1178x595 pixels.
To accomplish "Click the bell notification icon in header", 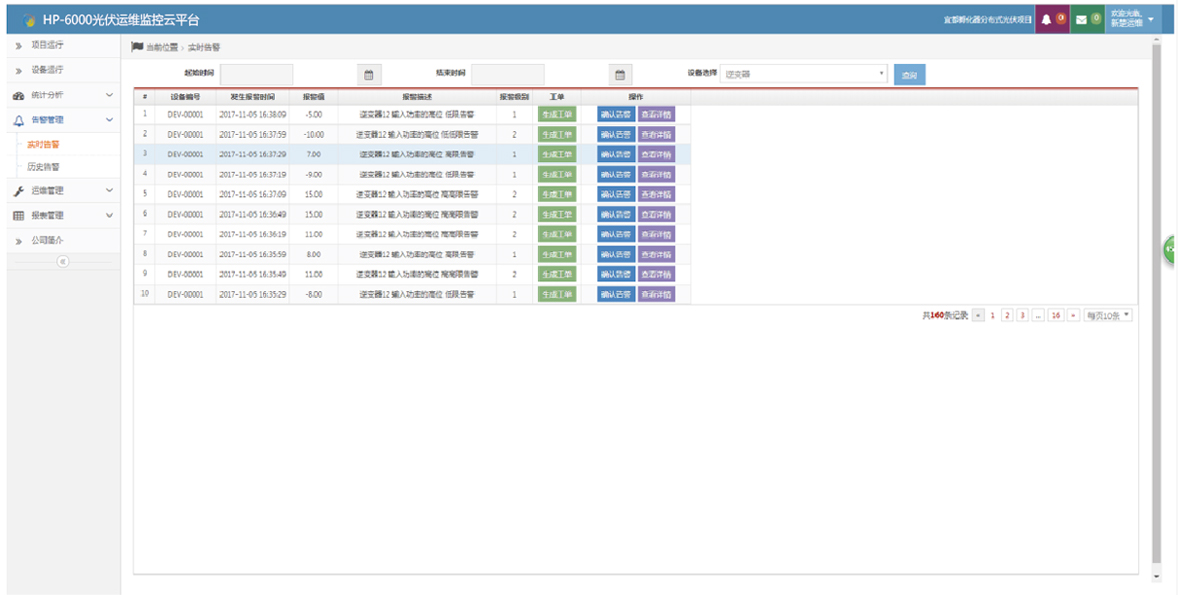I will [x=1046, y=20].
